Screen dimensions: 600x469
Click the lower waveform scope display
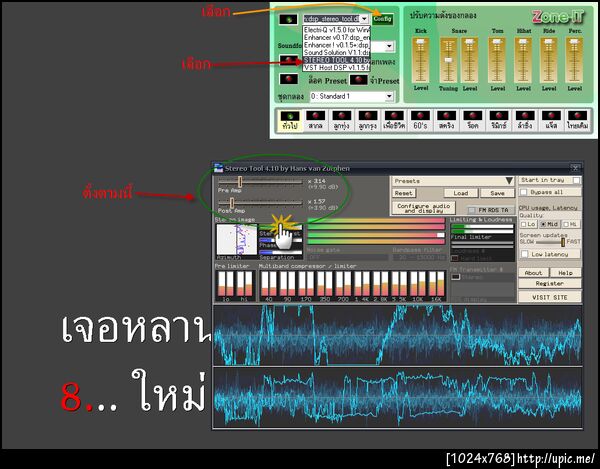click(x=397, y=397)
